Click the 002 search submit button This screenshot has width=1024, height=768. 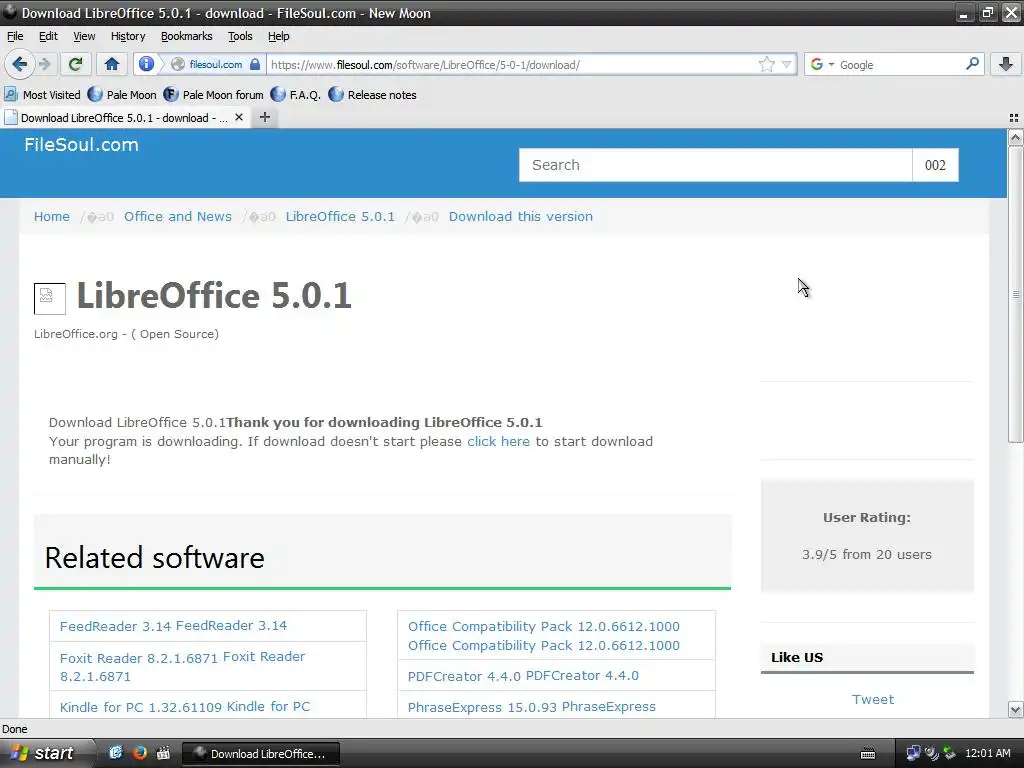(x=935, y=165)
